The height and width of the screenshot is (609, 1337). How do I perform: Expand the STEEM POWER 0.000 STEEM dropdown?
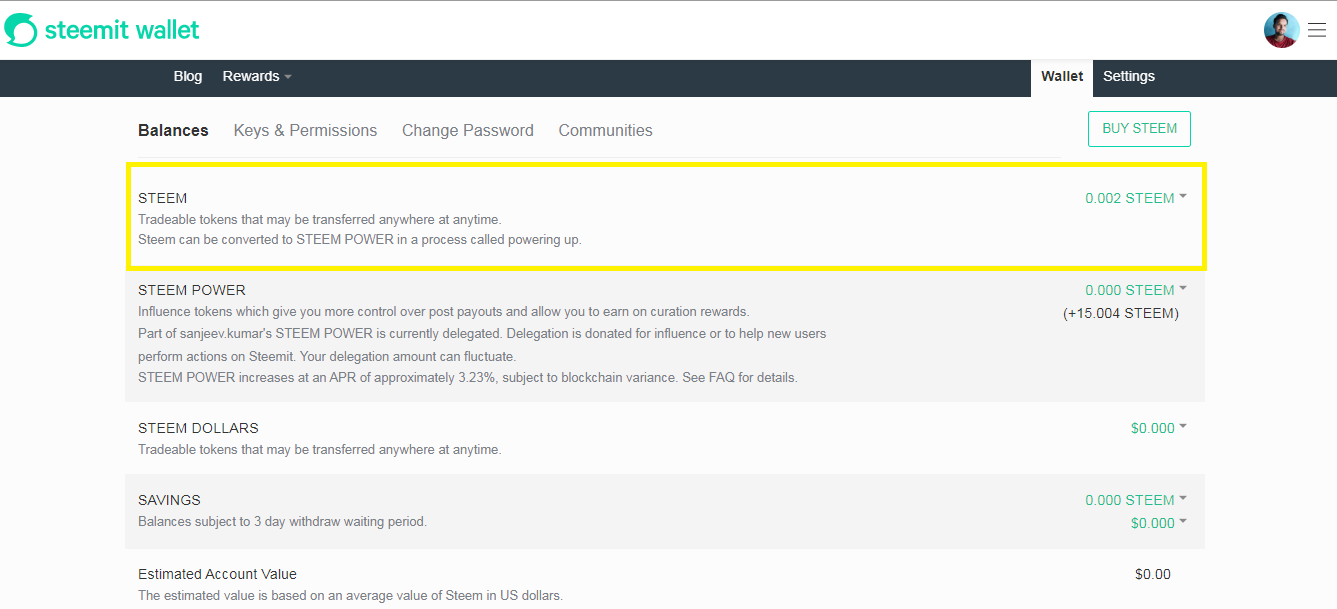point(1136,290)
